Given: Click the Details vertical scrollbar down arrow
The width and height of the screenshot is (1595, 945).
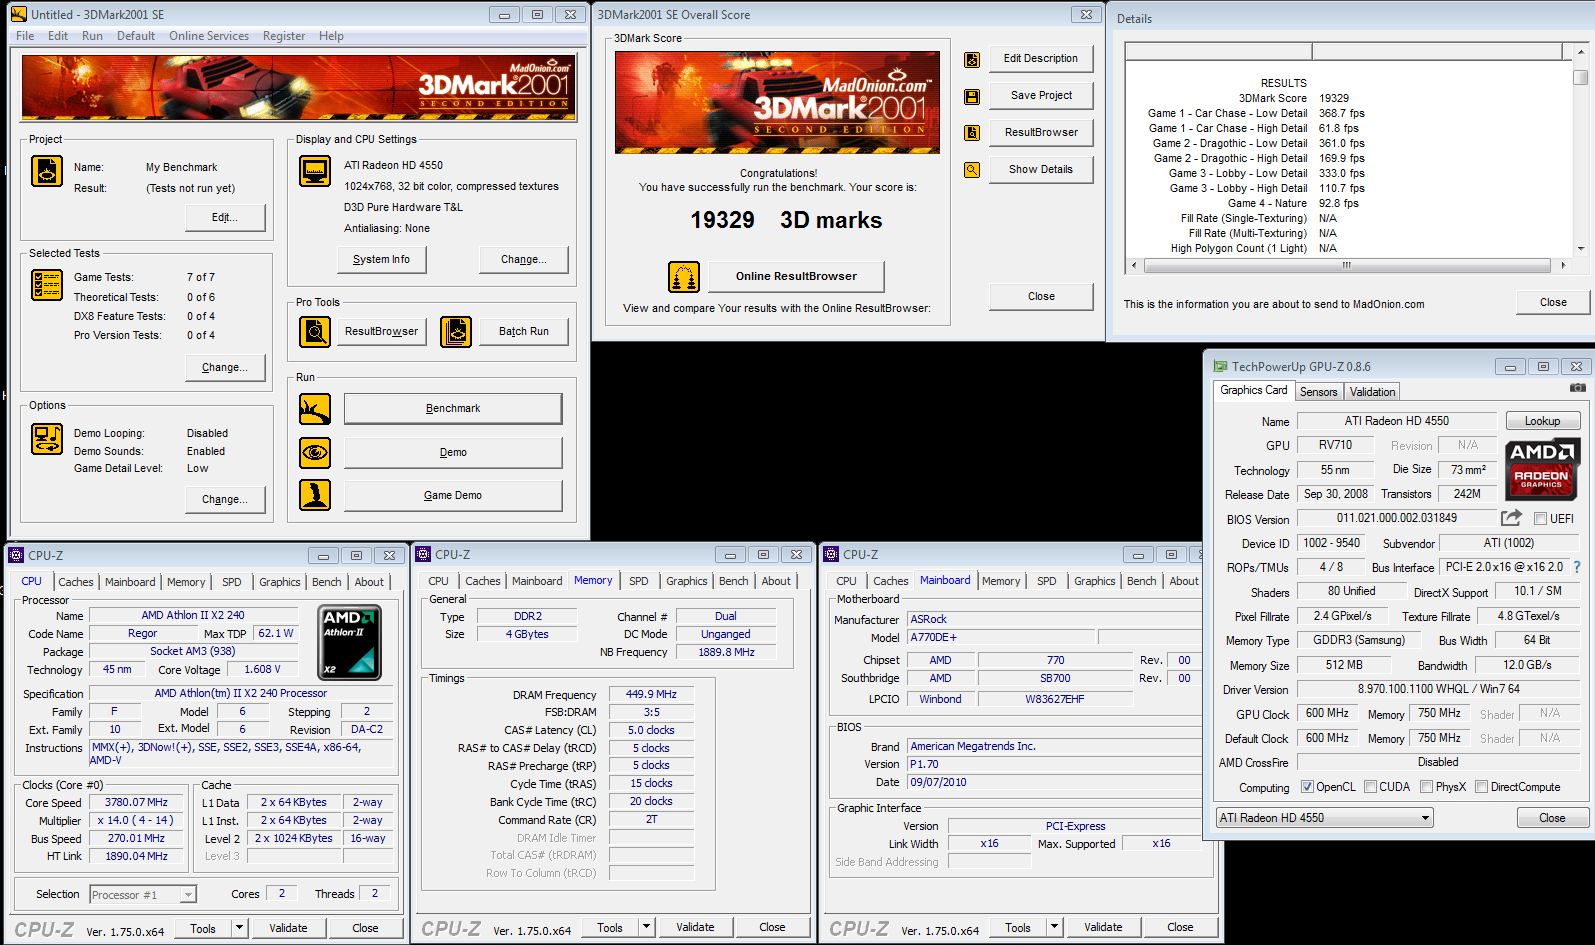Looking at the screenshot, I should pyautogui.click(x=1580, y=248).
